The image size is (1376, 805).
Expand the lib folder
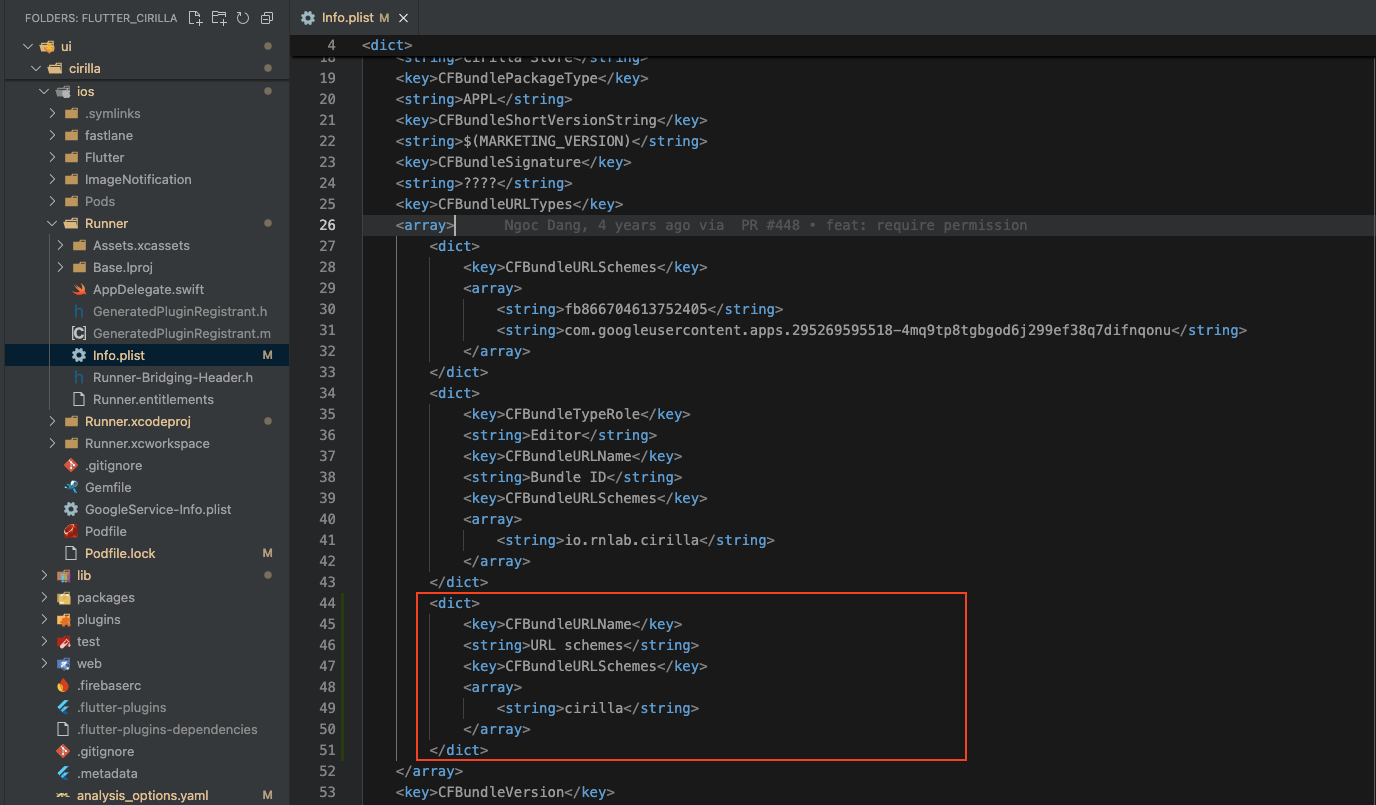coord(44,575)
